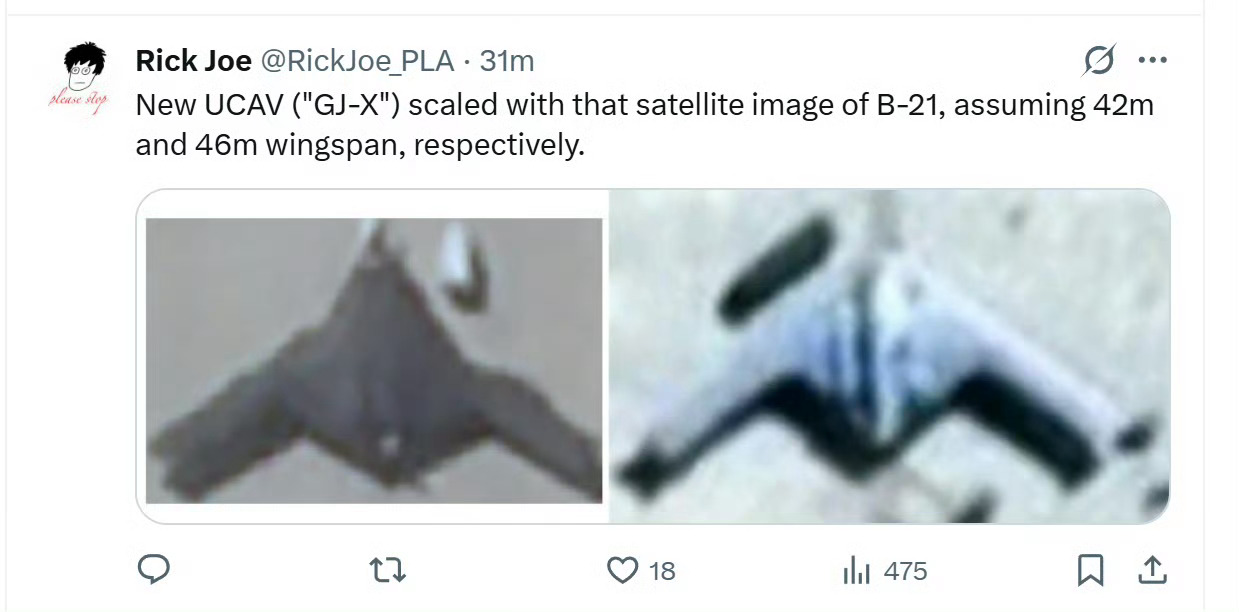This screenshot has height=612, width=1239.
Task: Open the post via 31m timestamp
Action: coord(507,62)
